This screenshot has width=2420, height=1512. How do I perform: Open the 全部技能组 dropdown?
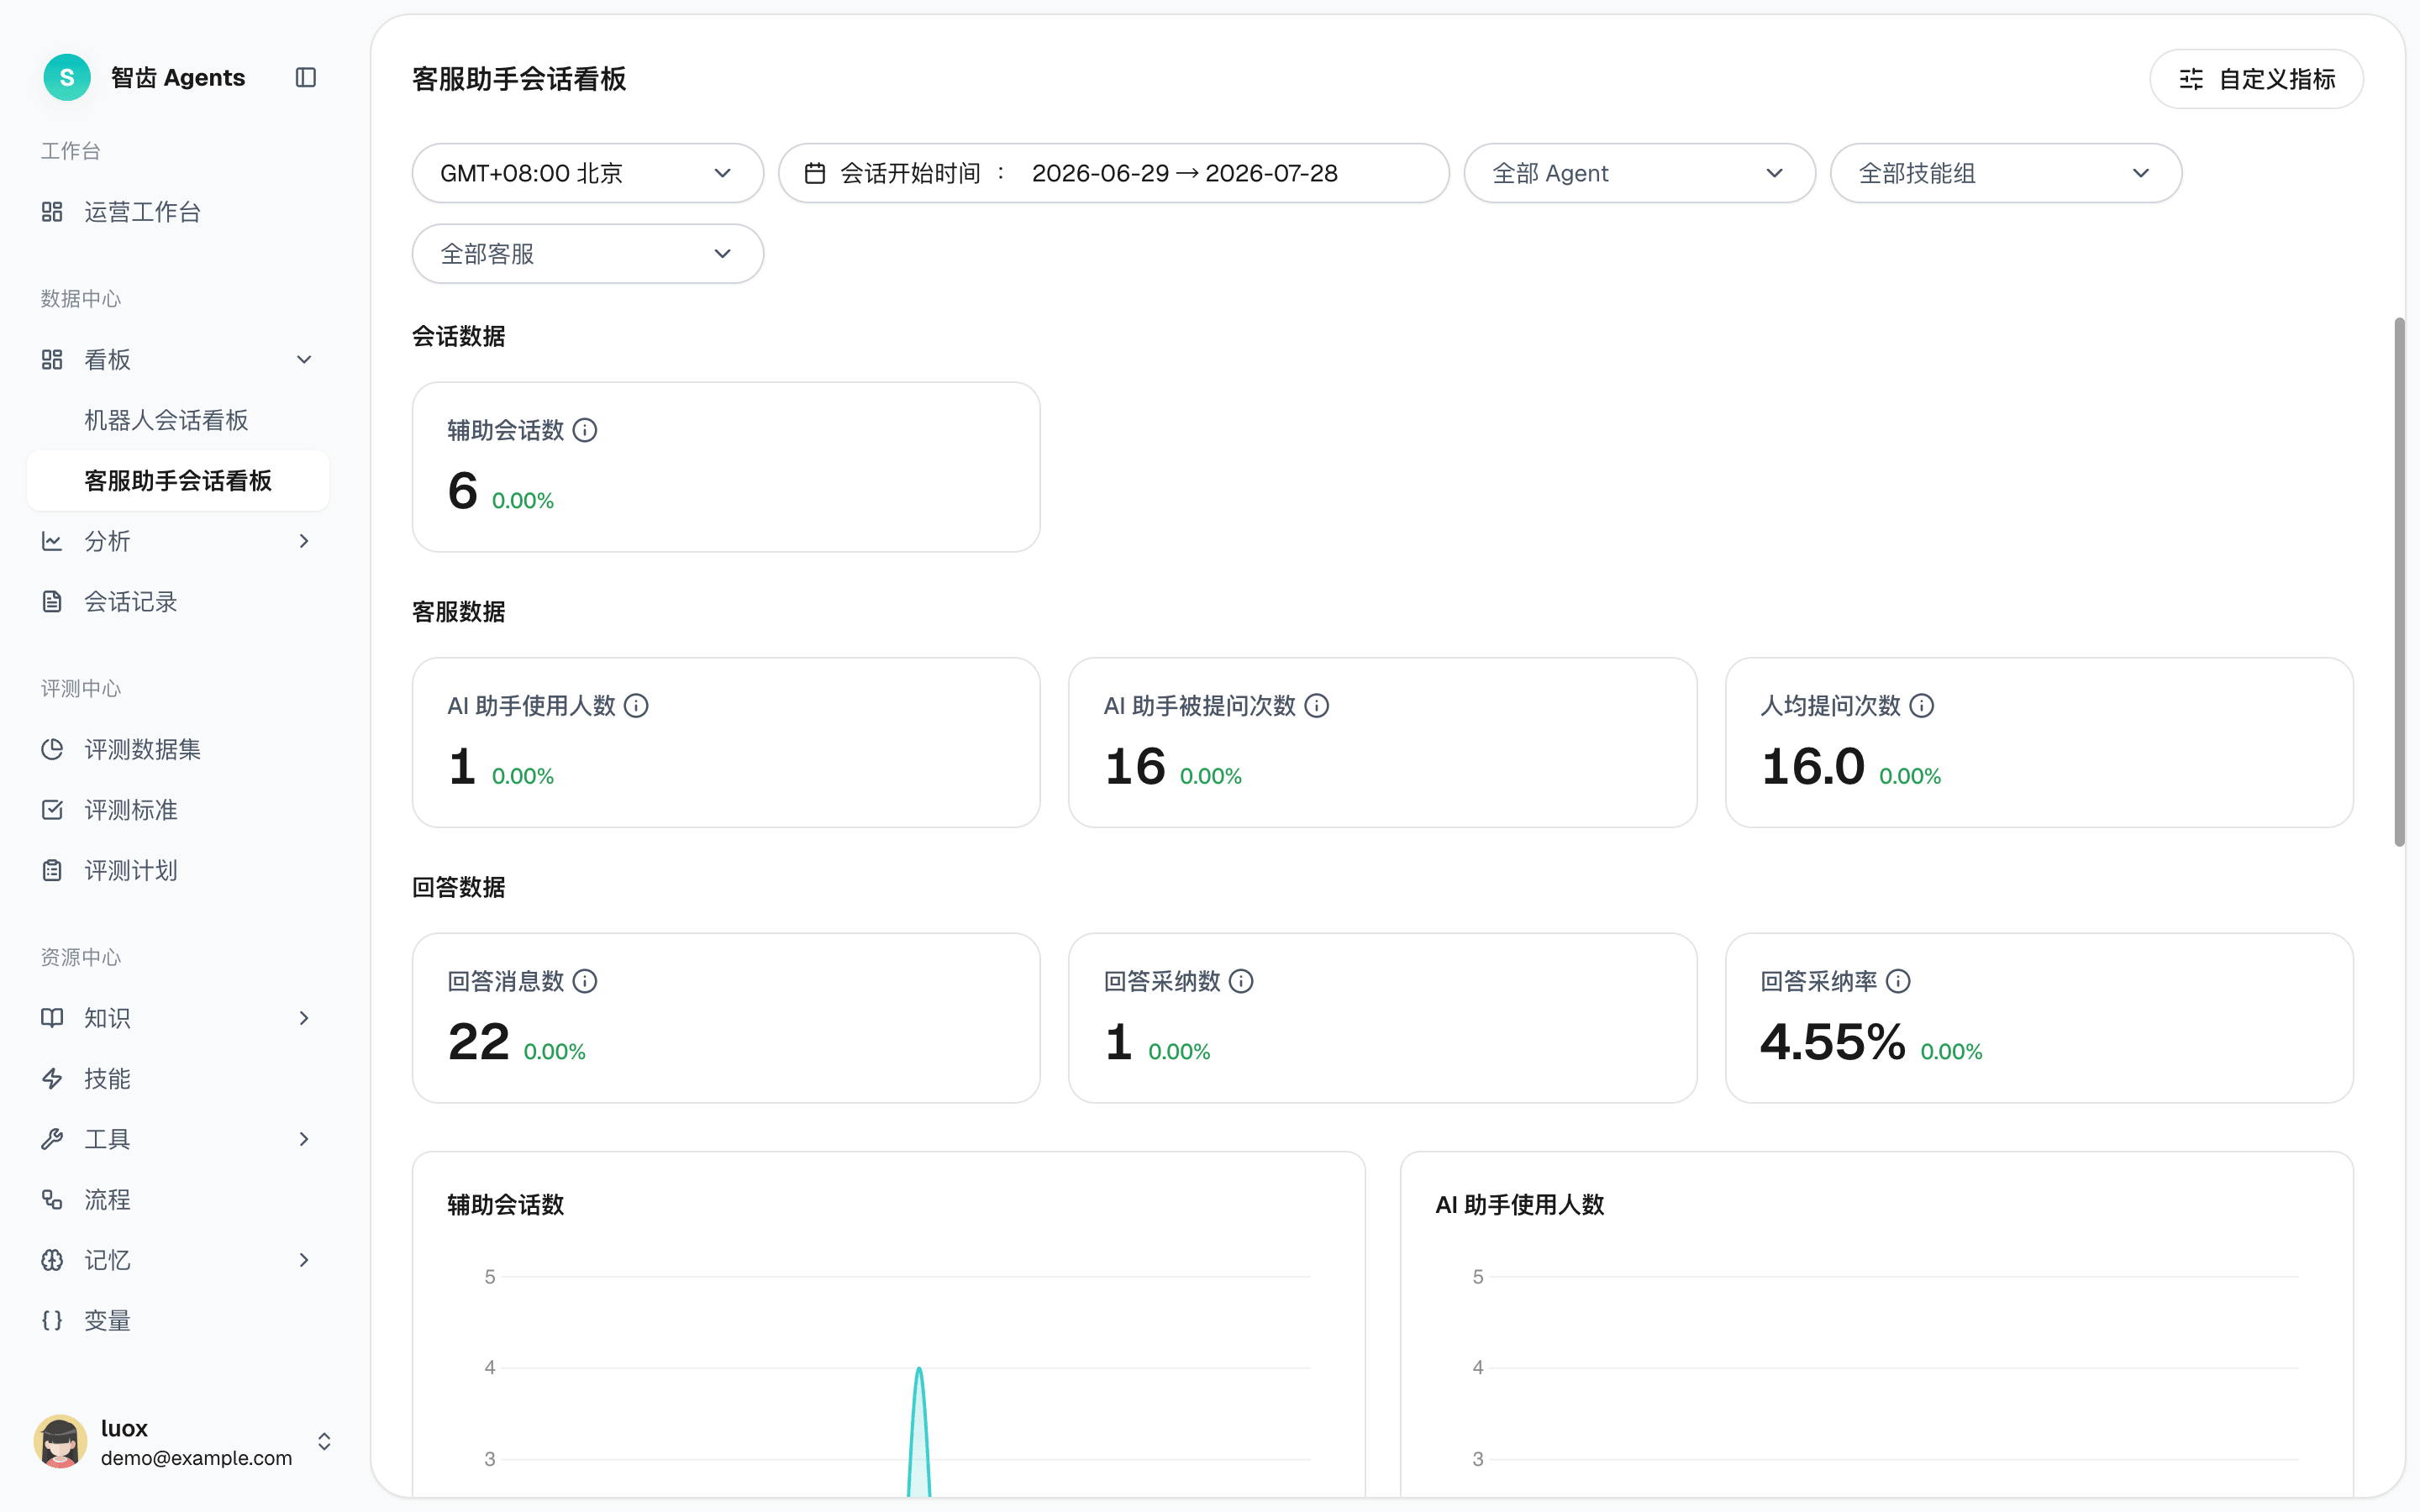[2006, 173]
